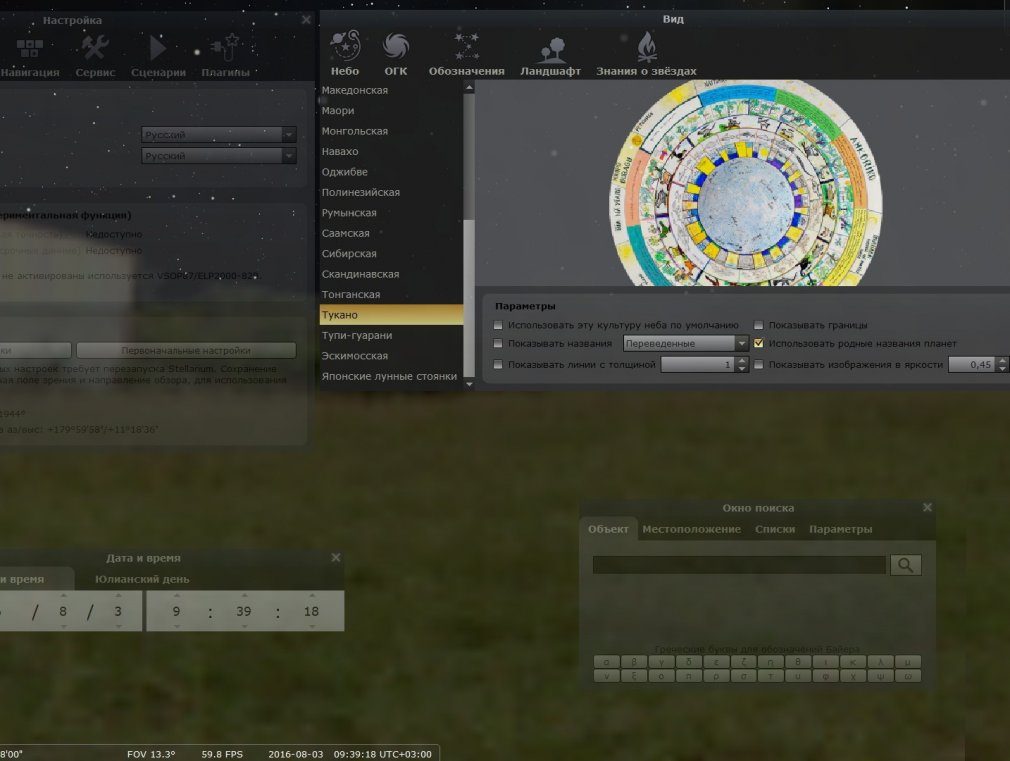Viewport: 1010px width, 761px height.
Task: Click the magnifier search icon in Окно поиска
Action: pyautogui.click(x=906, y=565)
